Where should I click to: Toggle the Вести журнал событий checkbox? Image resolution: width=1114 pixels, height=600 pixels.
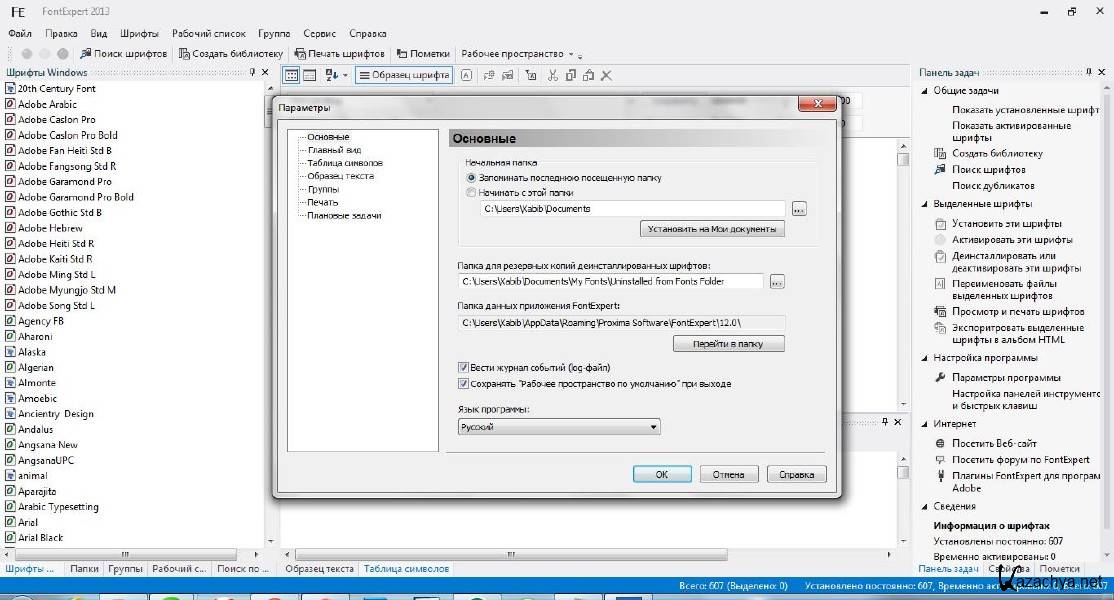(x=463, y=368)
